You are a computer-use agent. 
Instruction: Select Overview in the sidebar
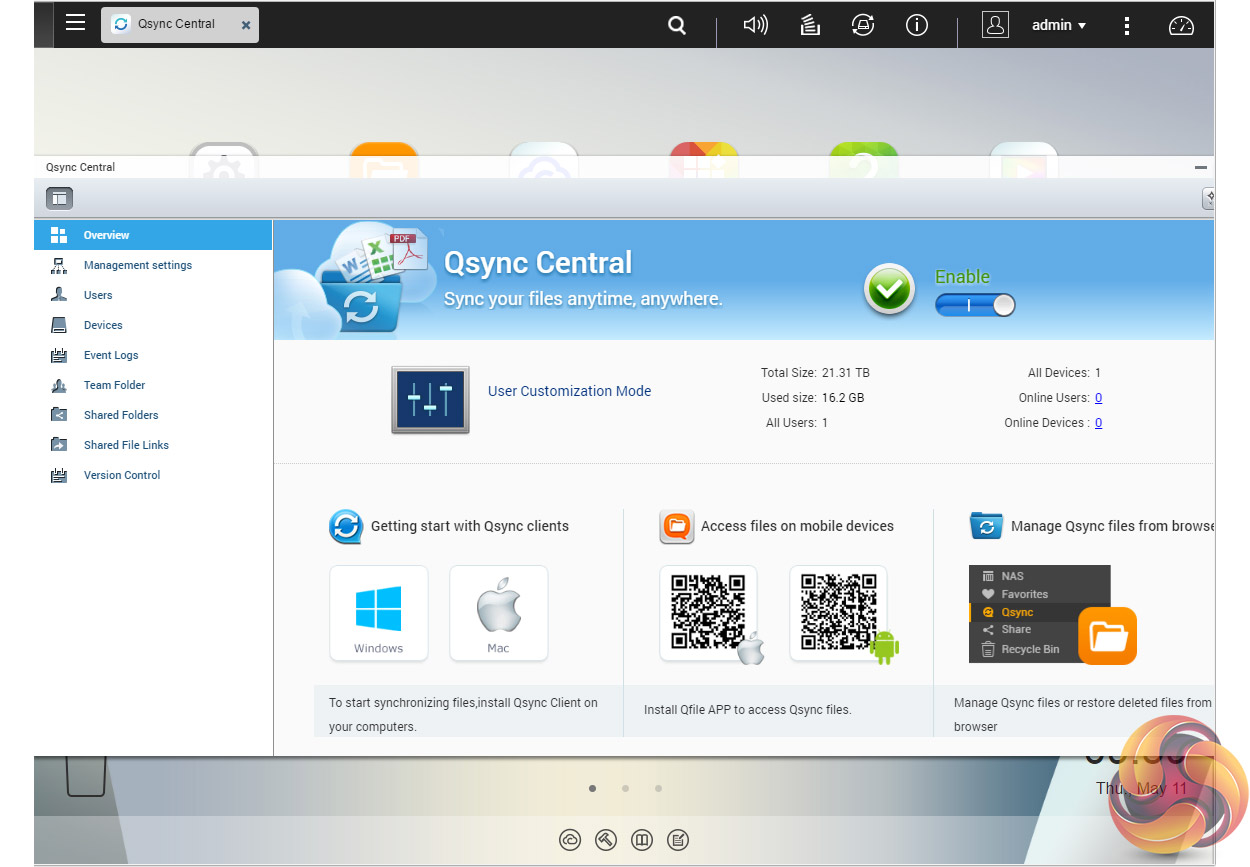[153, 235]
